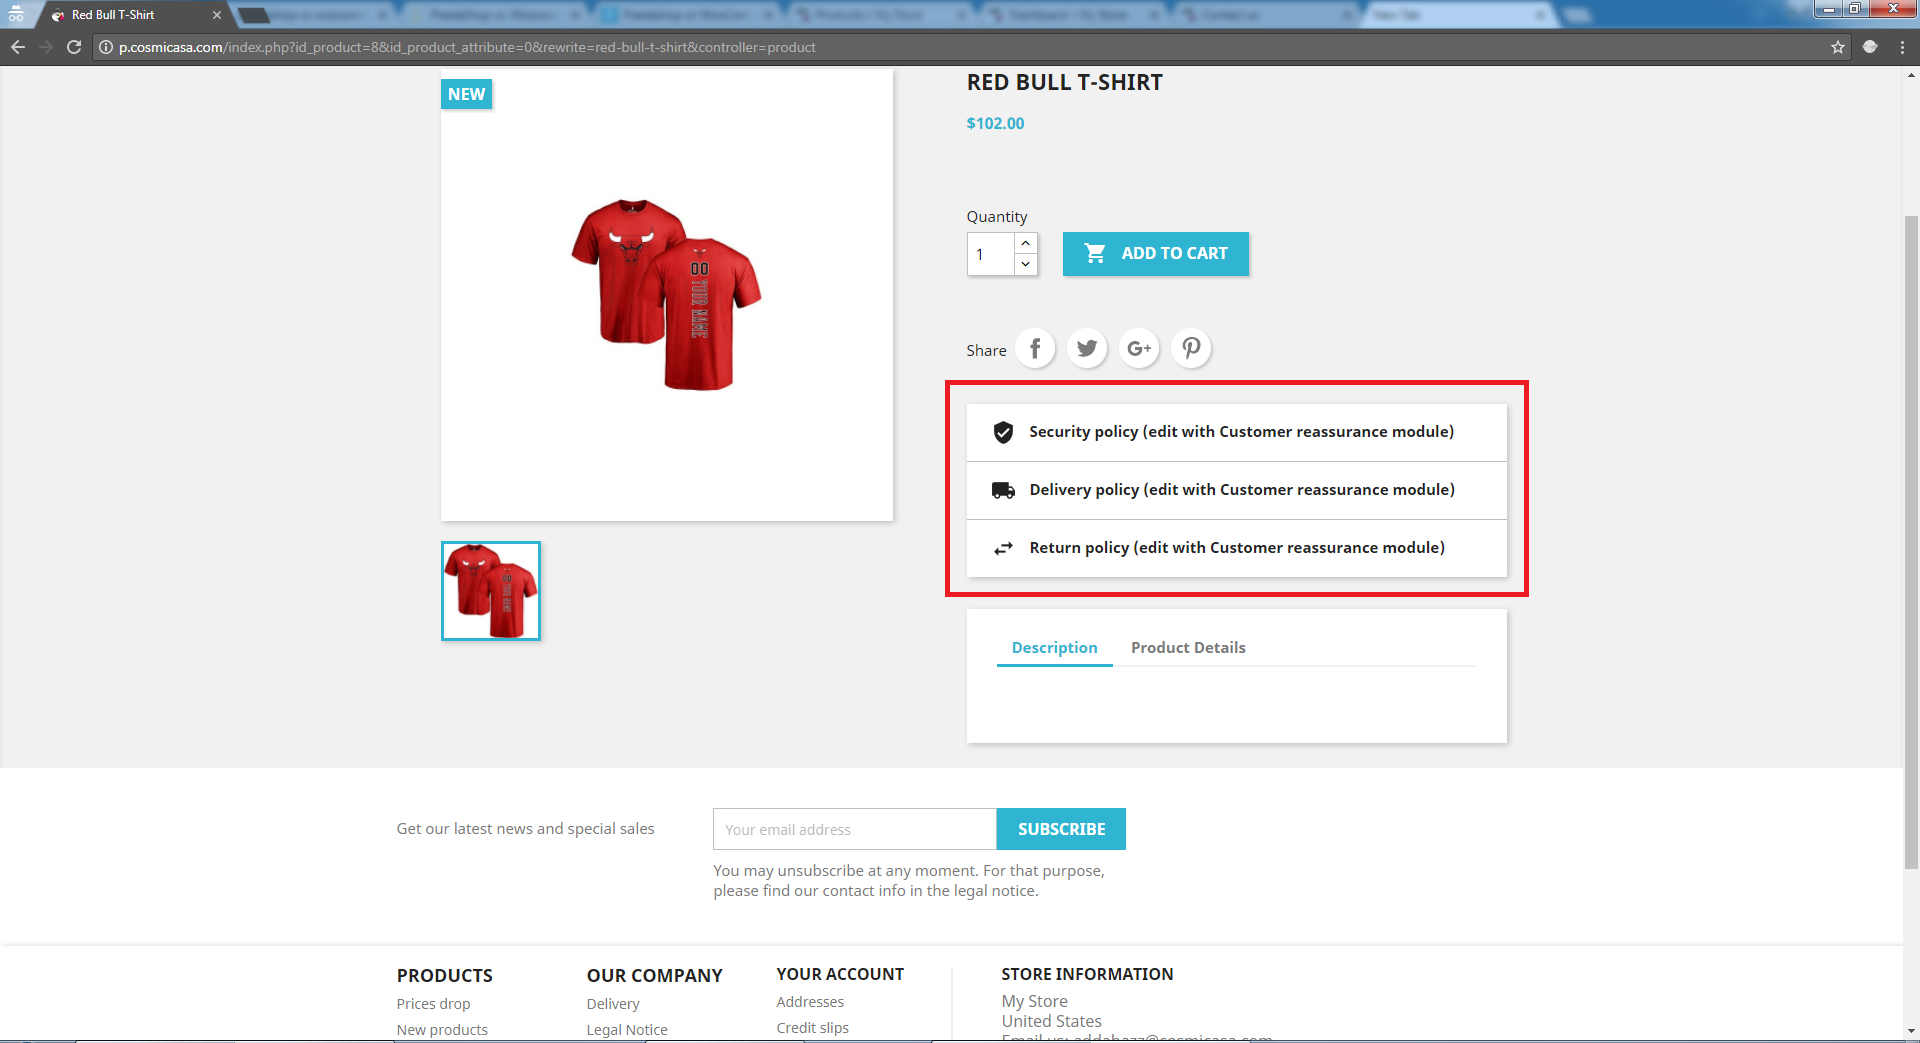Click the Subscribe button
Screen dimensions: 1920x1043
point(1062,829)
